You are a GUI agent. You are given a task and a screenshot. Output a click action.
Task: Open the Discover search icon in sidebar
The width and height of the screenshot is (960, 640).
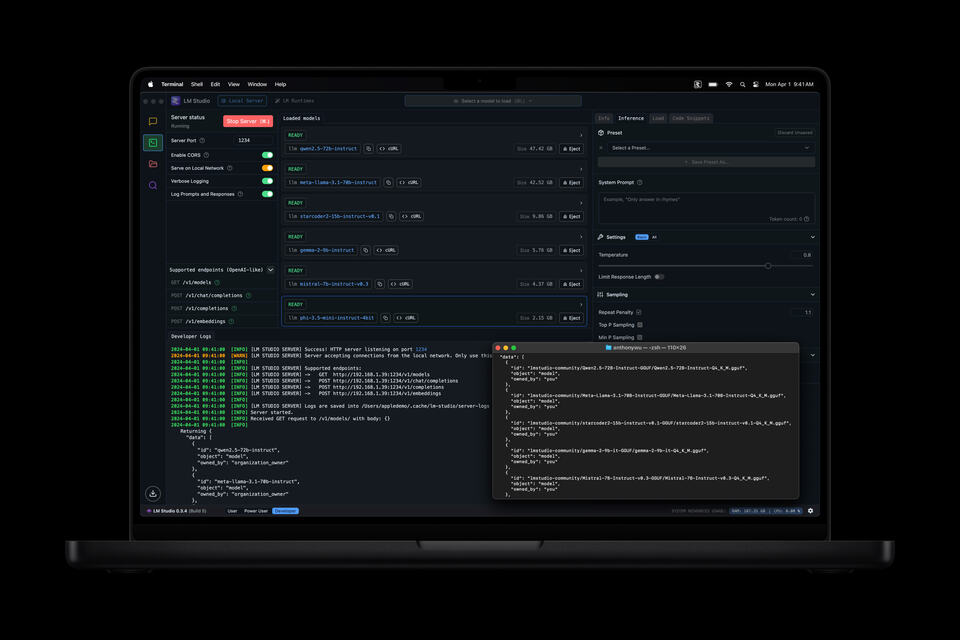[153, 185]
